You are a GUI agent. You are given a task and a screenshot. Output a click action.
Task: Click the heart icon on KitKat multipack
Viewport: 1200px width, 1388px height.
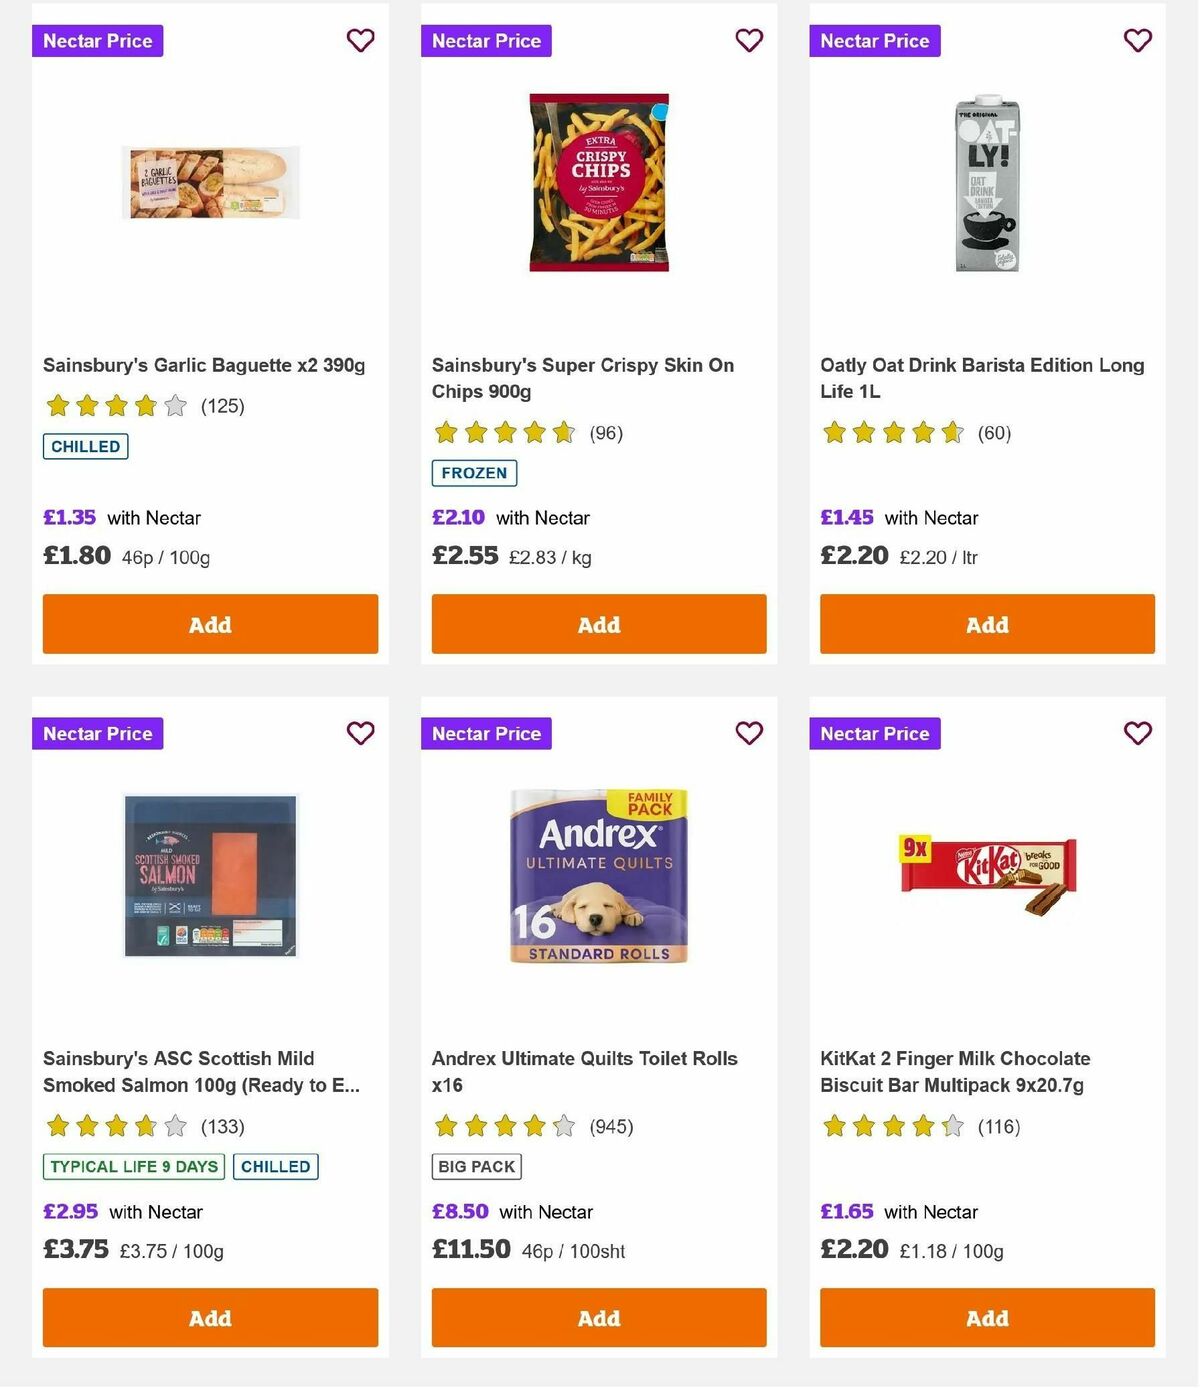[x=1137, y=733]
